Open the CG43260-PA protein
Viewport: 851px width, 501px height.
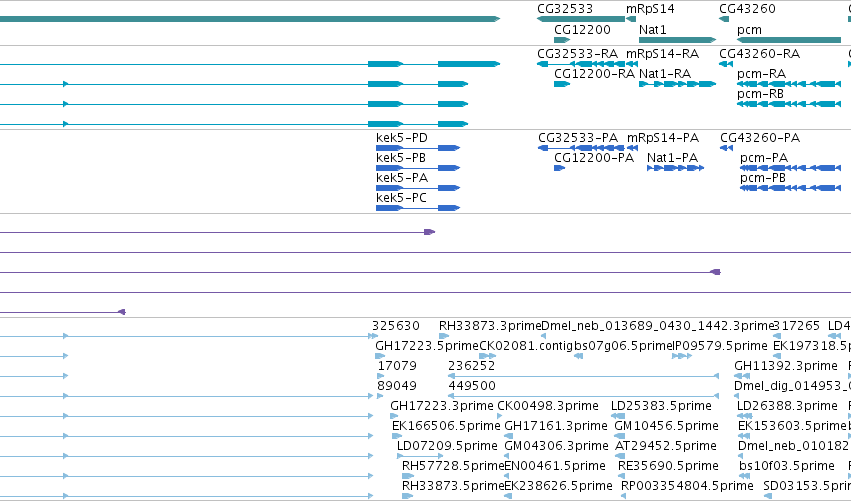click(x=727, y=148)
